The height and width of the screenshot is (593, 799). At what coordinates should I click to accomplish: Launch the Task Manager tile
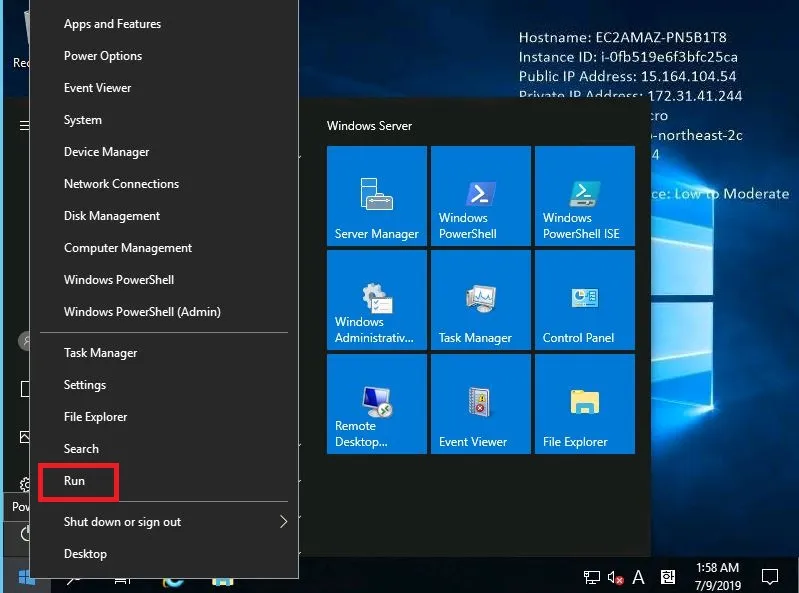(481, 300)
